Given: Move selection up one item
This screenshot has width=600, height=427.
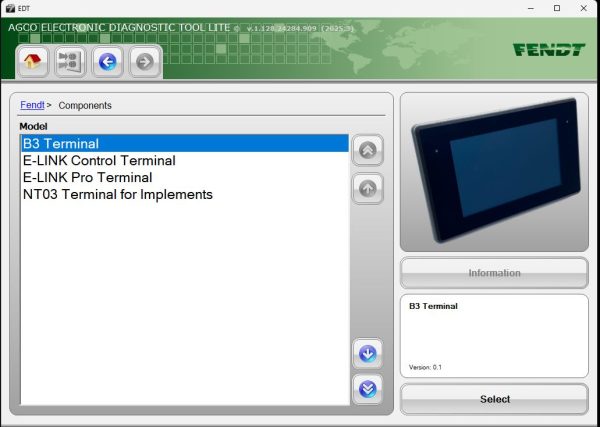Looking at the screenshot, I should (x=367, y=188).
